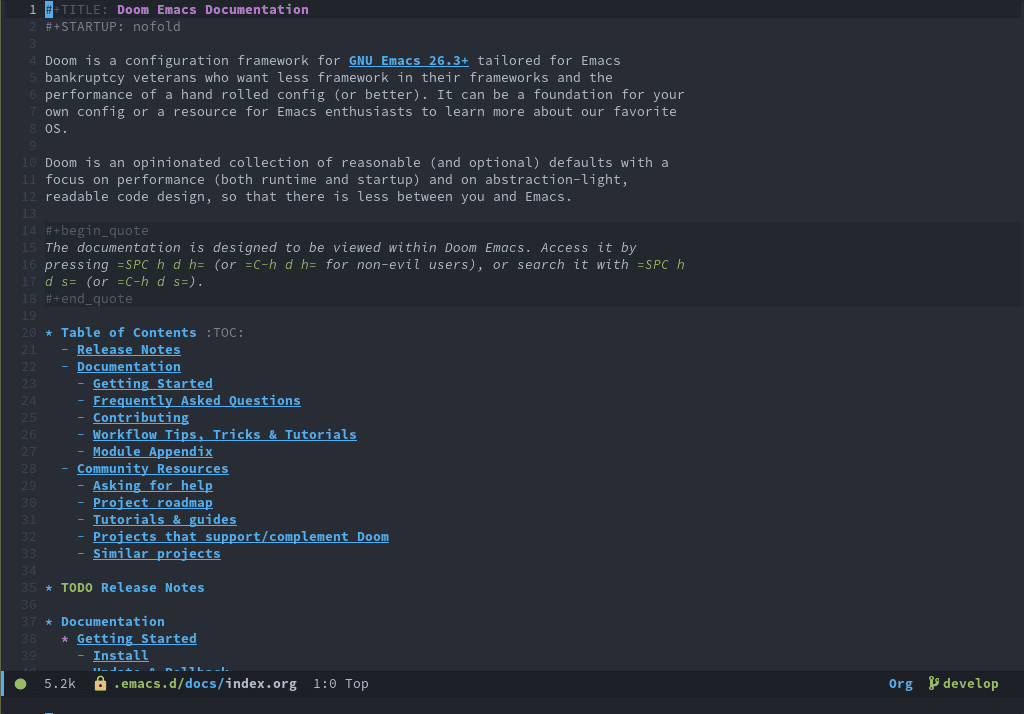Click the Org major mode indicator
The width and height of the screenshot is (1024, 714).
(900, 684)
